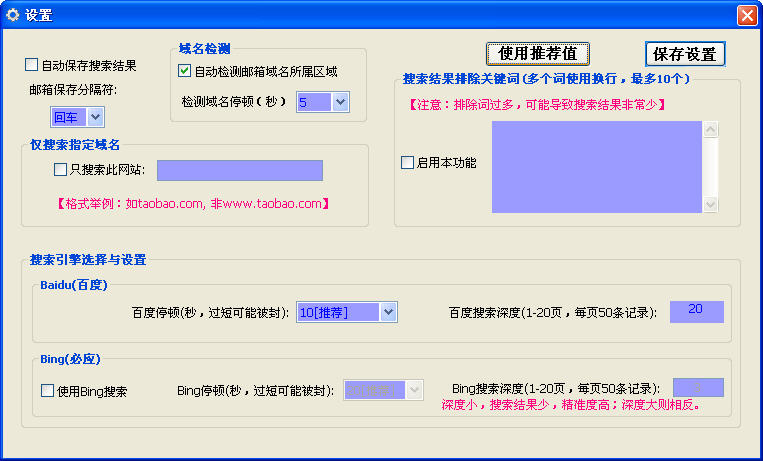Click the website domain input field

coord(239,170)
